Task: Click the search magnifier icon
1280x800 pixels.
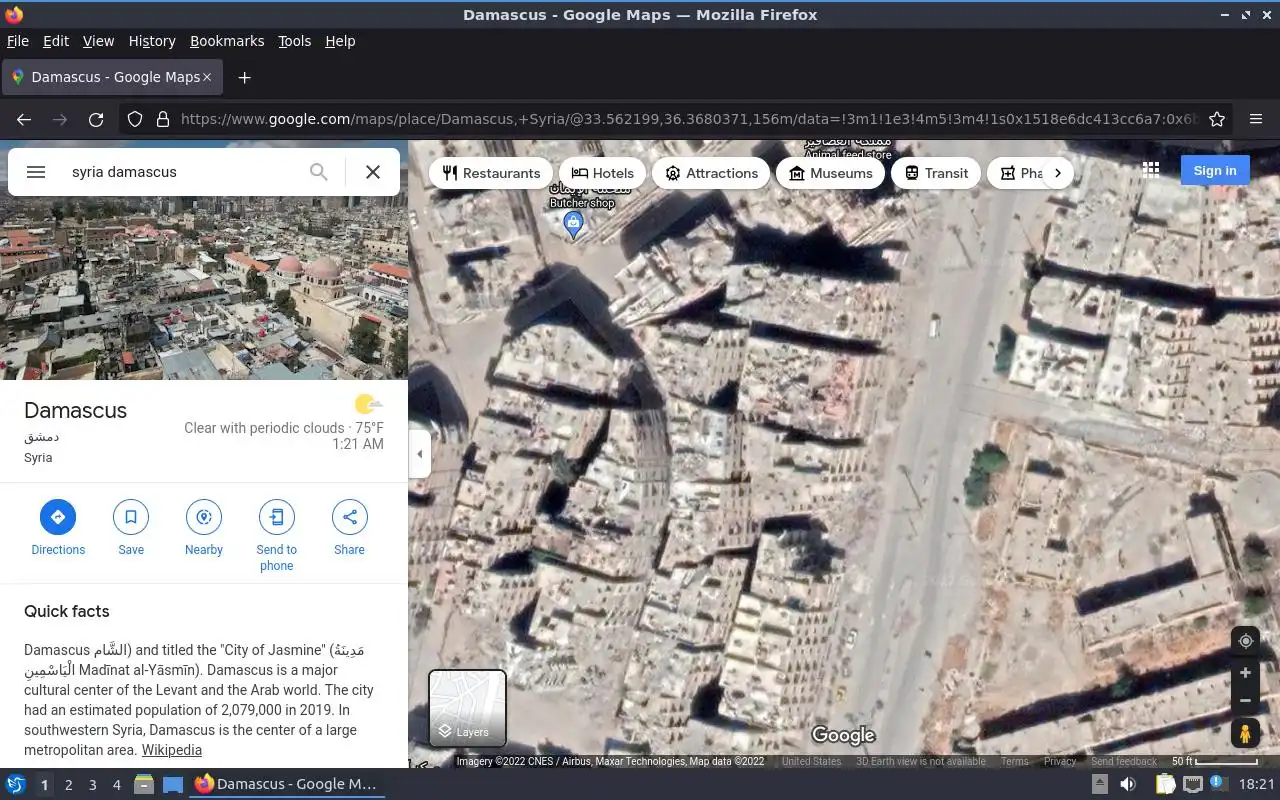Action: tap(319, 172)
